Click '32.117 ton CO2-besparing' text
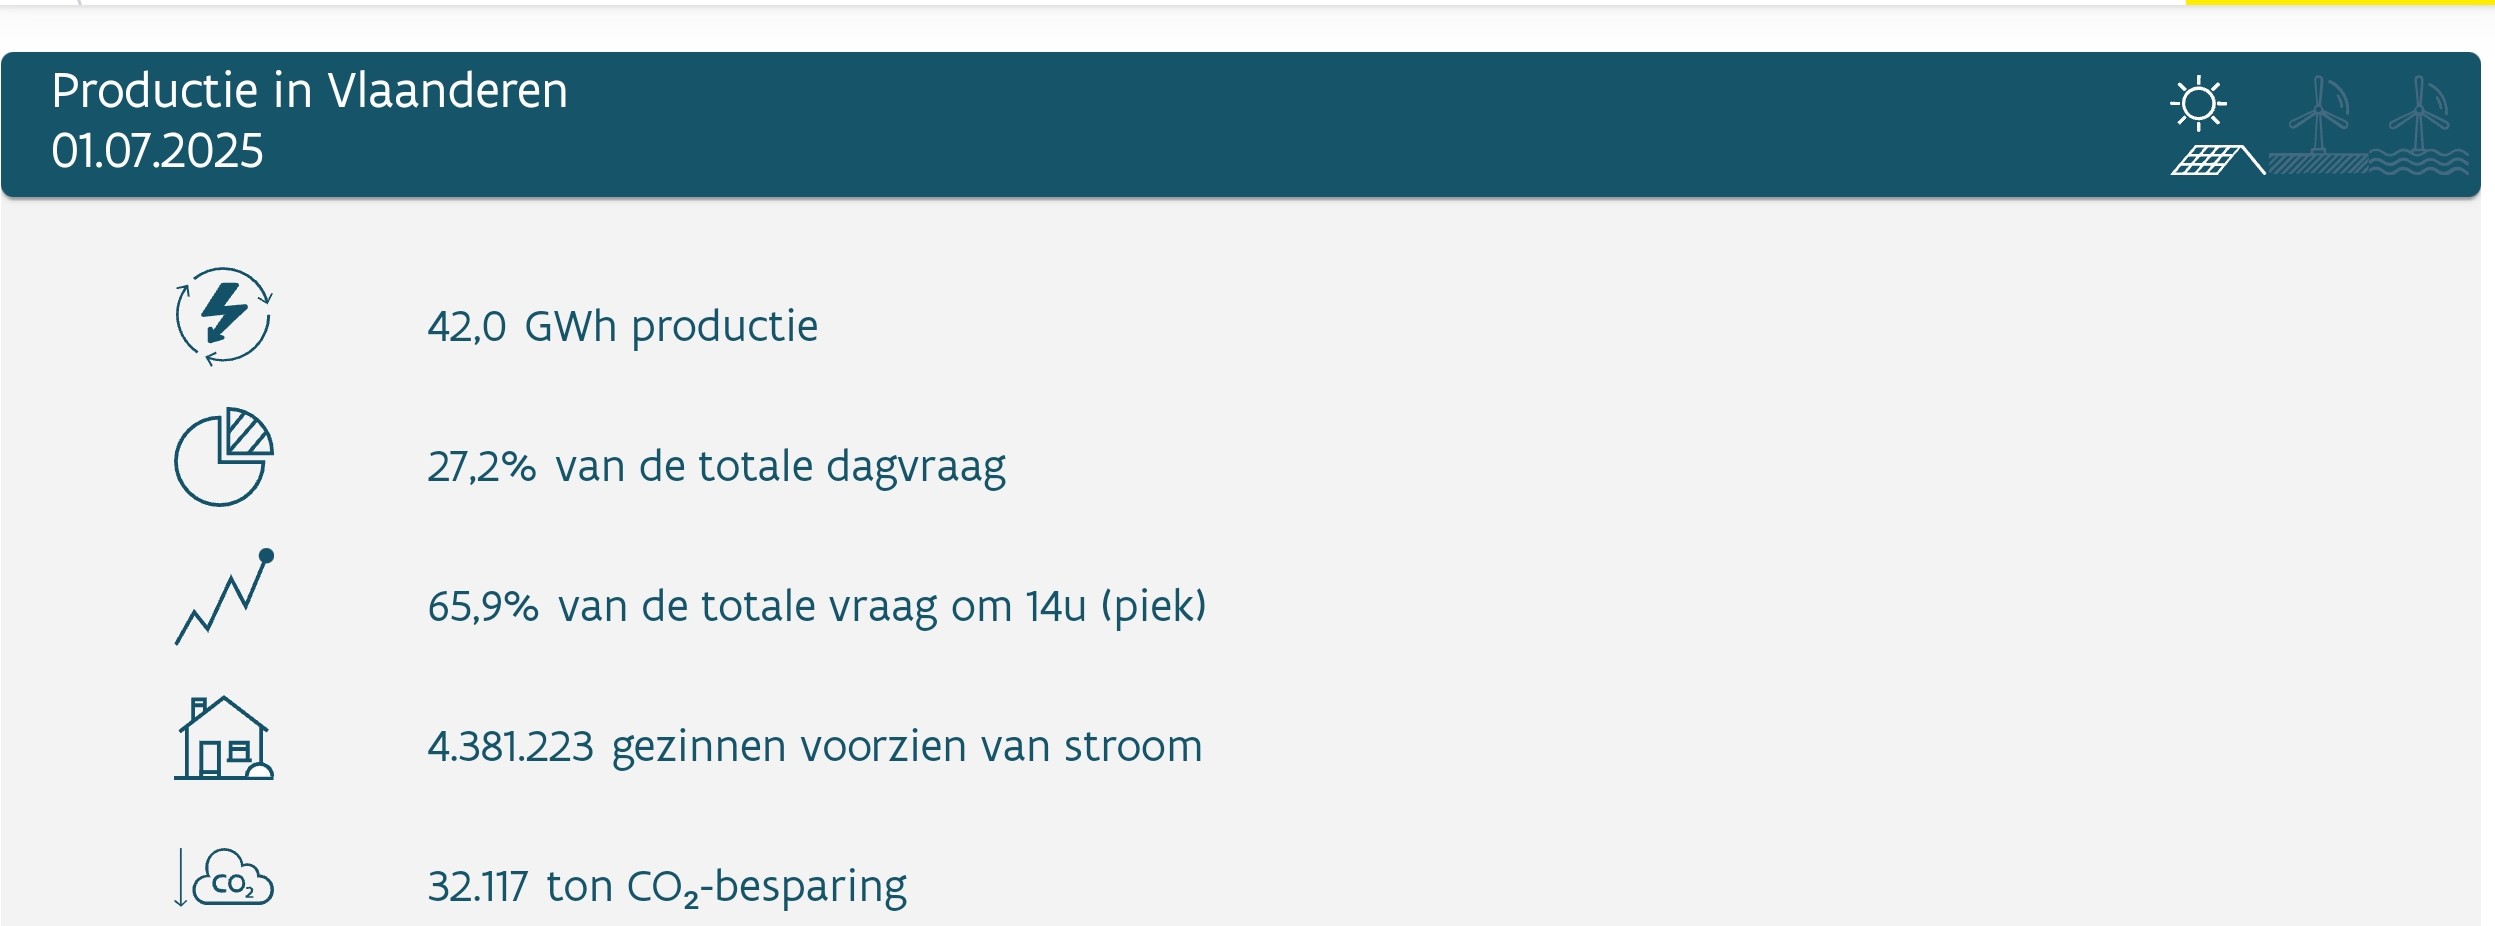Screen dimensions: 2495x926 667,888
